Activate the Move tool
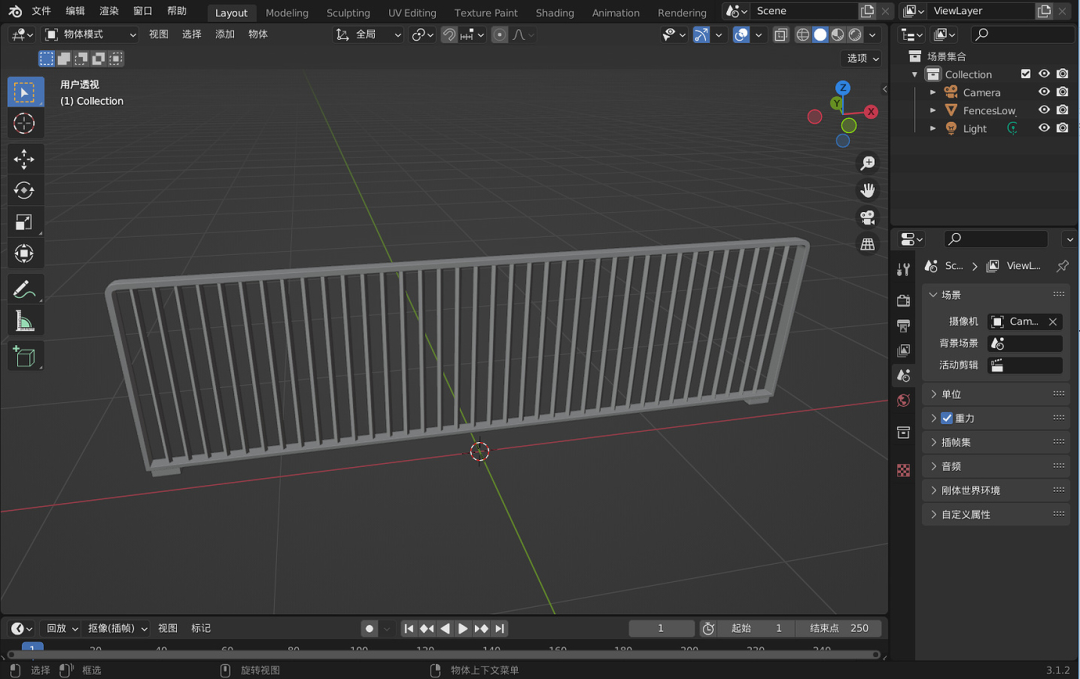 point(25,159)
